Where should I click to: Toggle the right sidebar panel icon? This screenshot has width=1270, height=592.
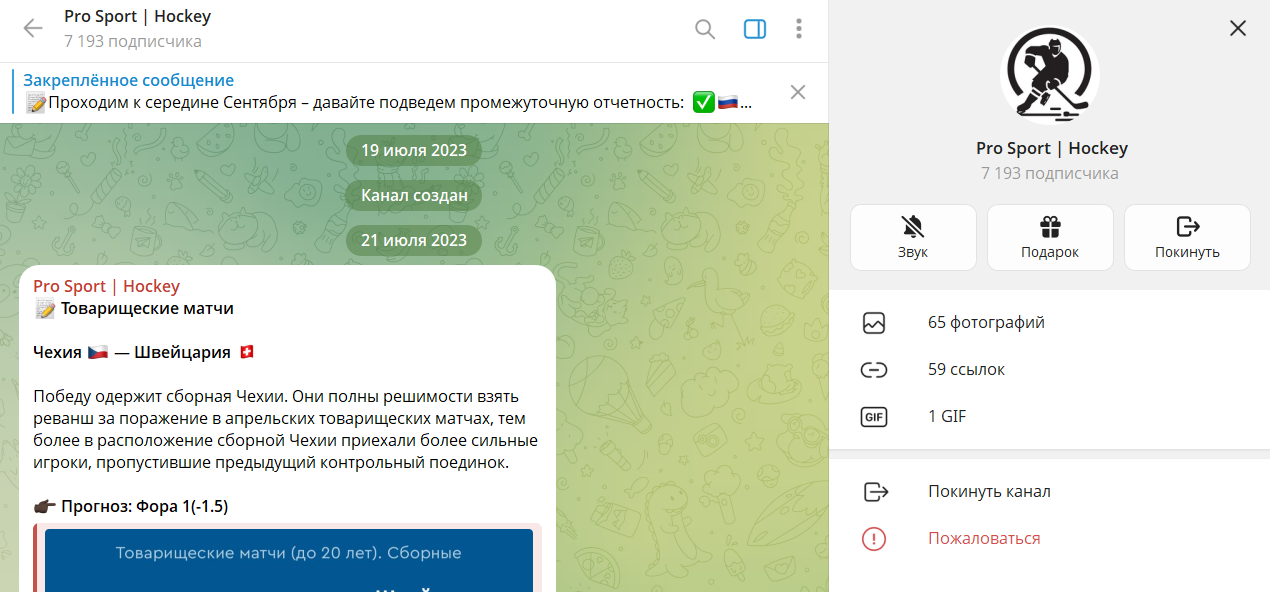point(755,29)
